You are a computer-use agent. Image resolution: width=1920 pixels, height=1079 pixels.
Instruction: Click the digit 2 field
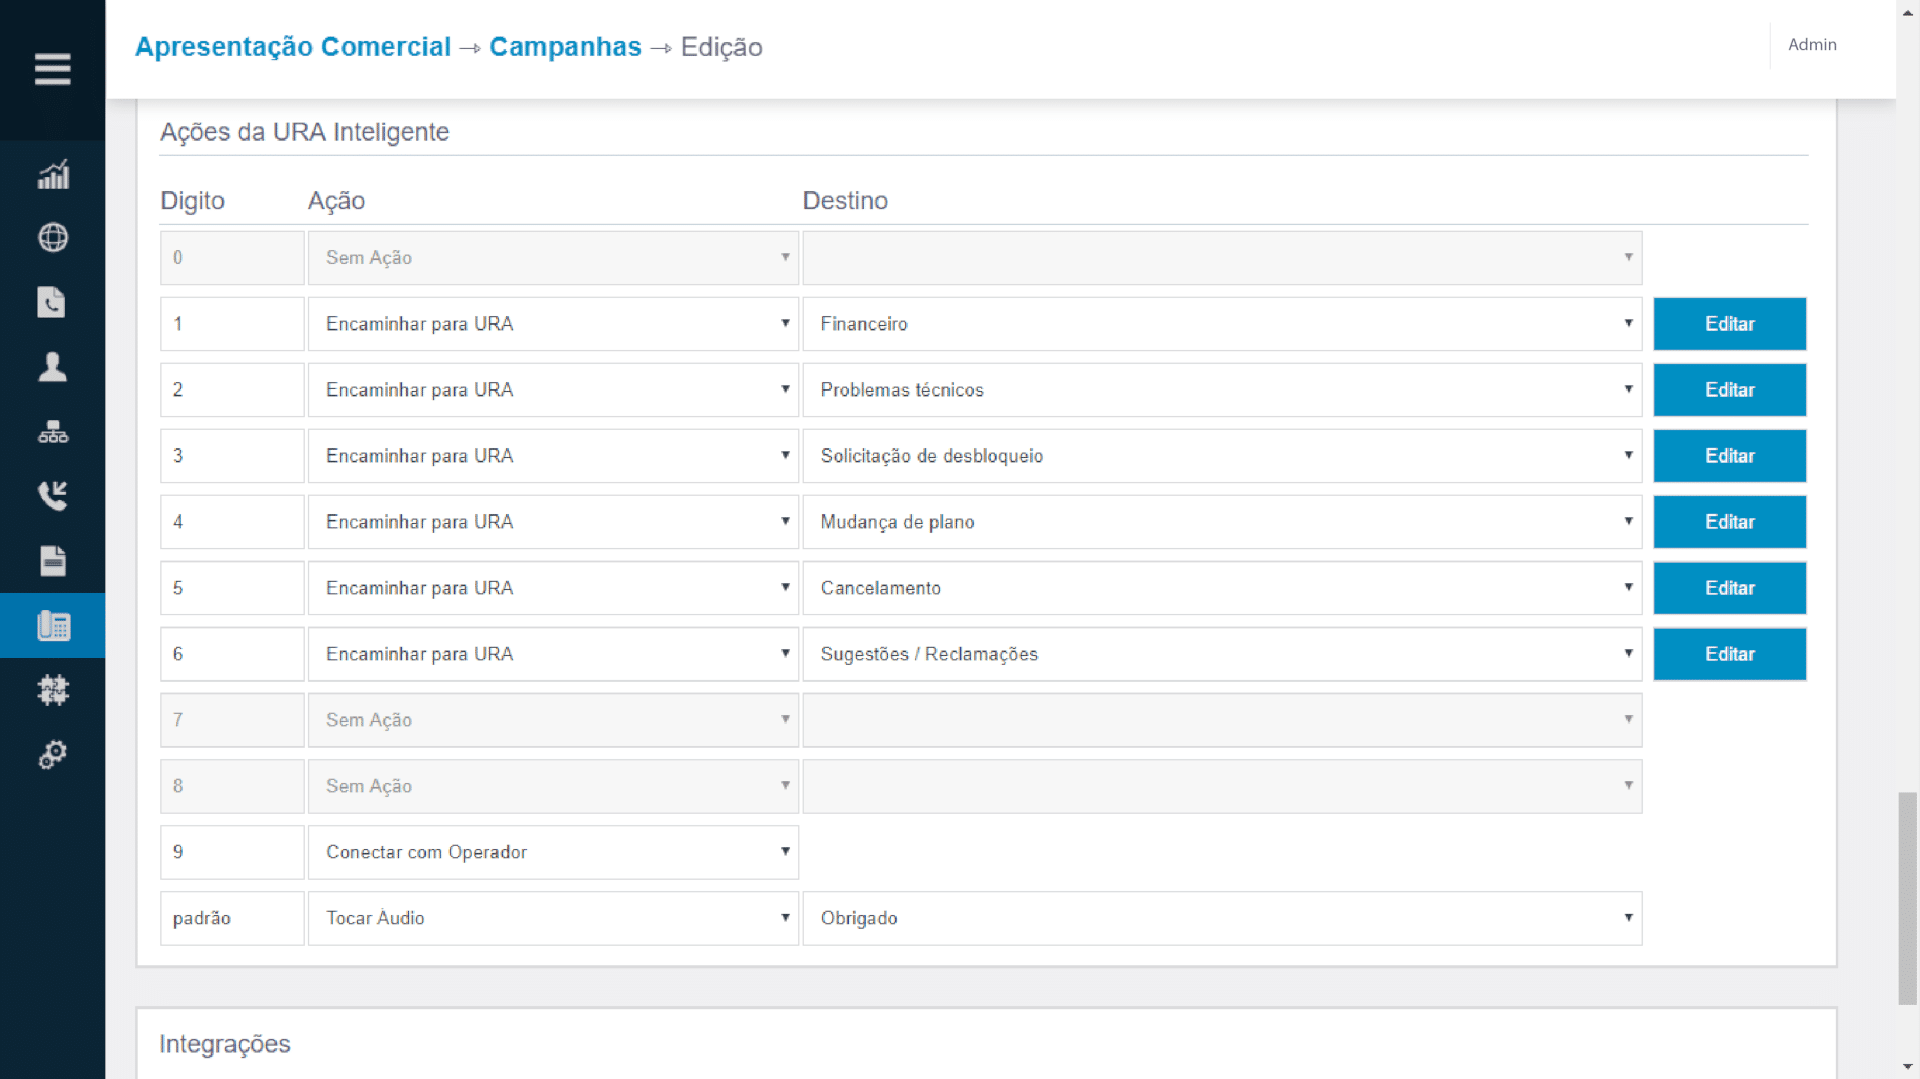coord(232,390)
